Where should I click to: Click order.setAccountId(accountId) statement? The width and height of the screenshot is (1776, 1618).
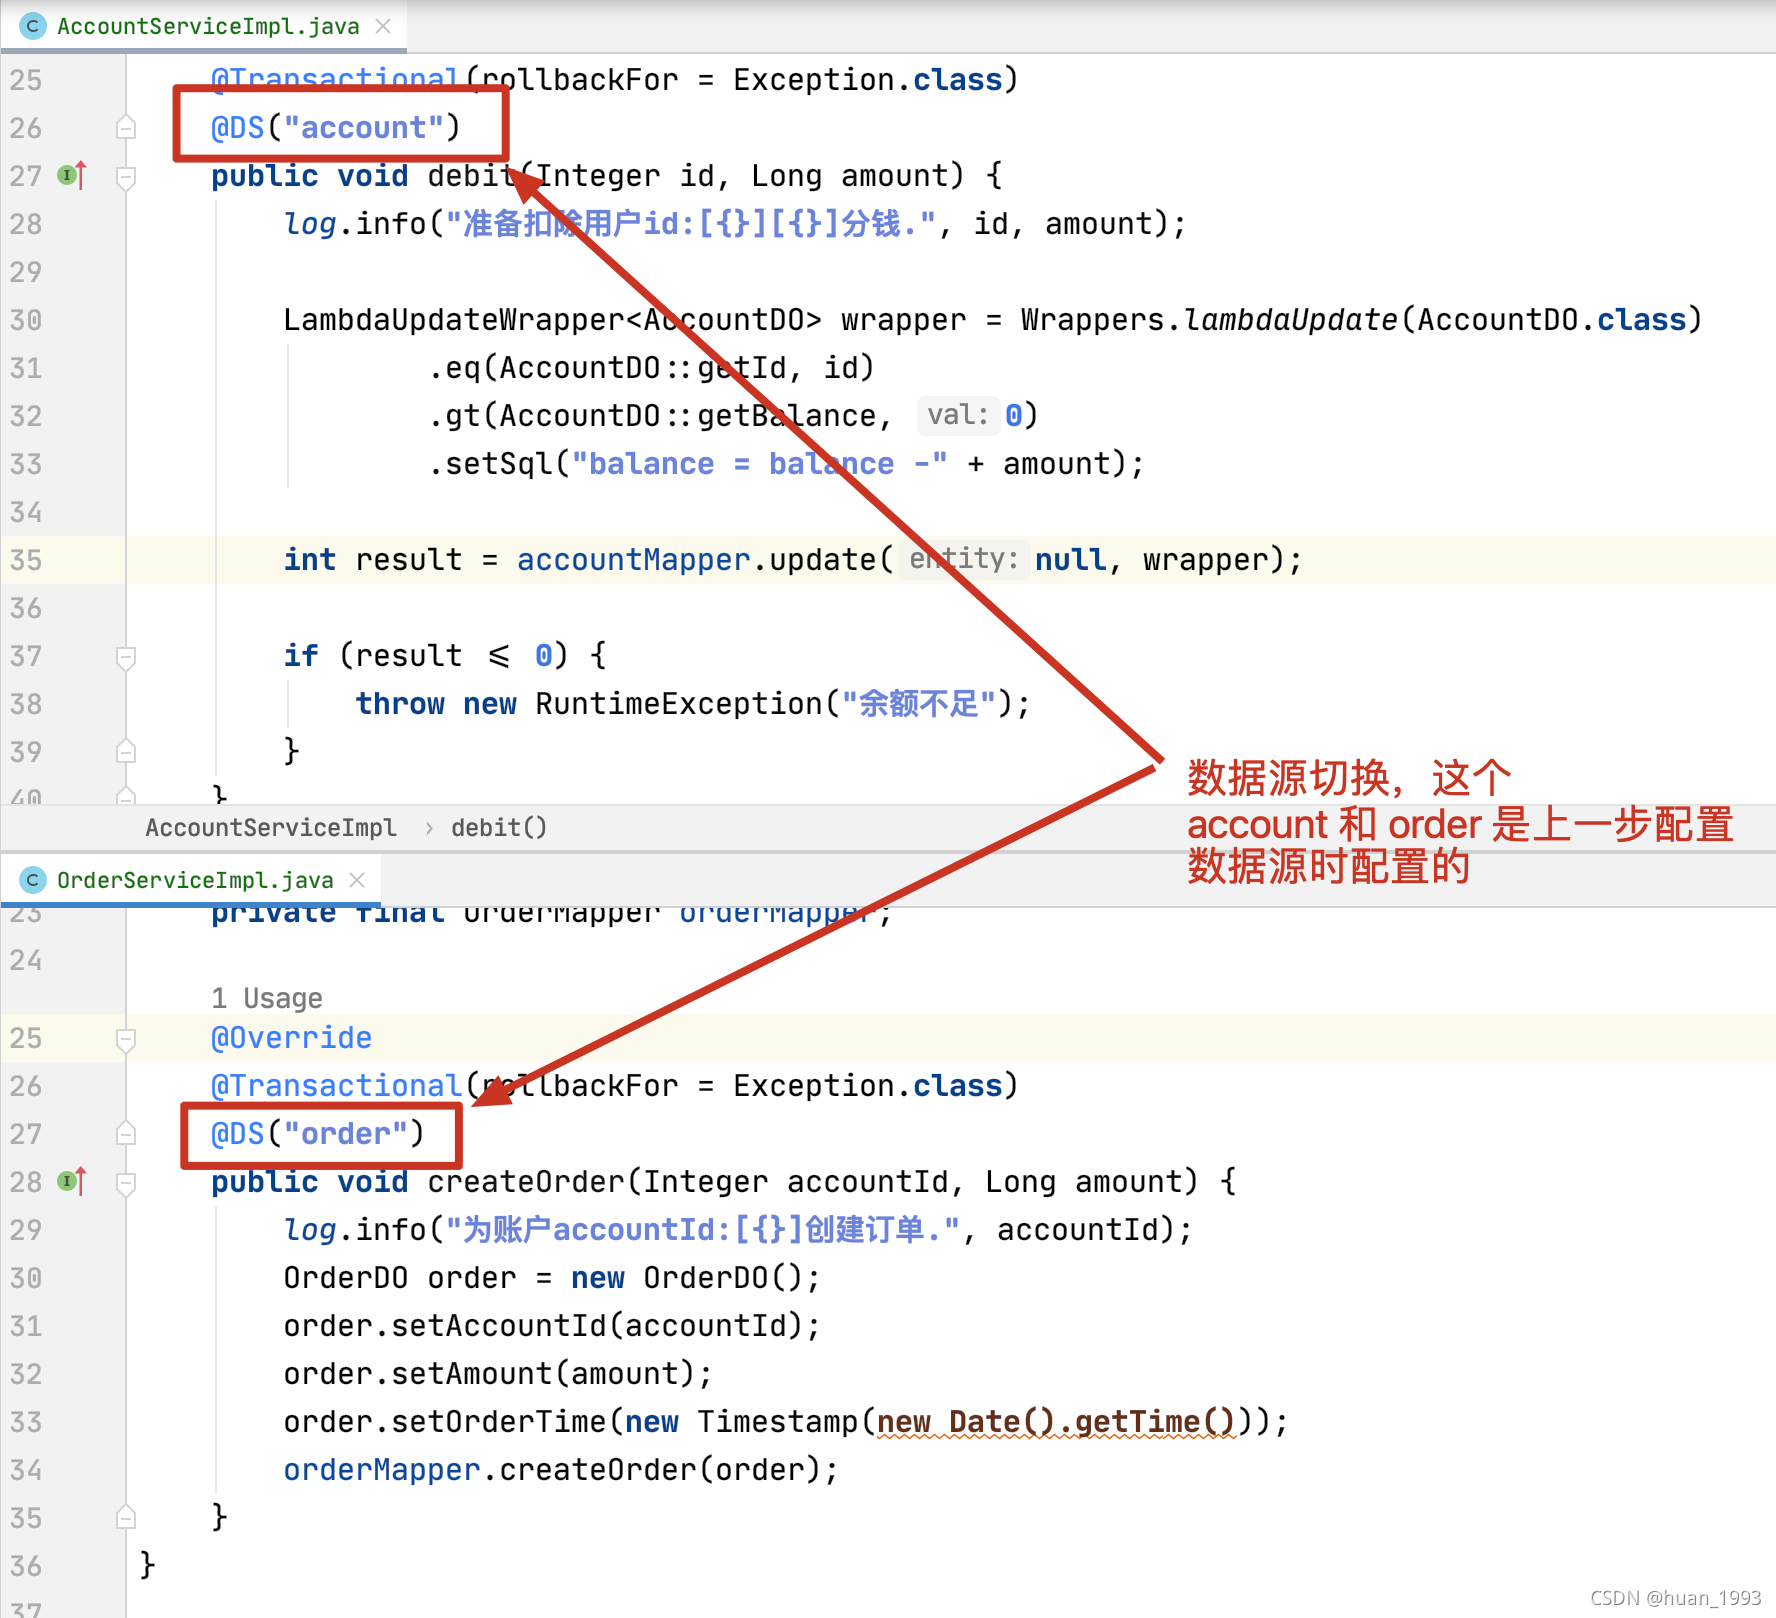[x=552, y=1326]
